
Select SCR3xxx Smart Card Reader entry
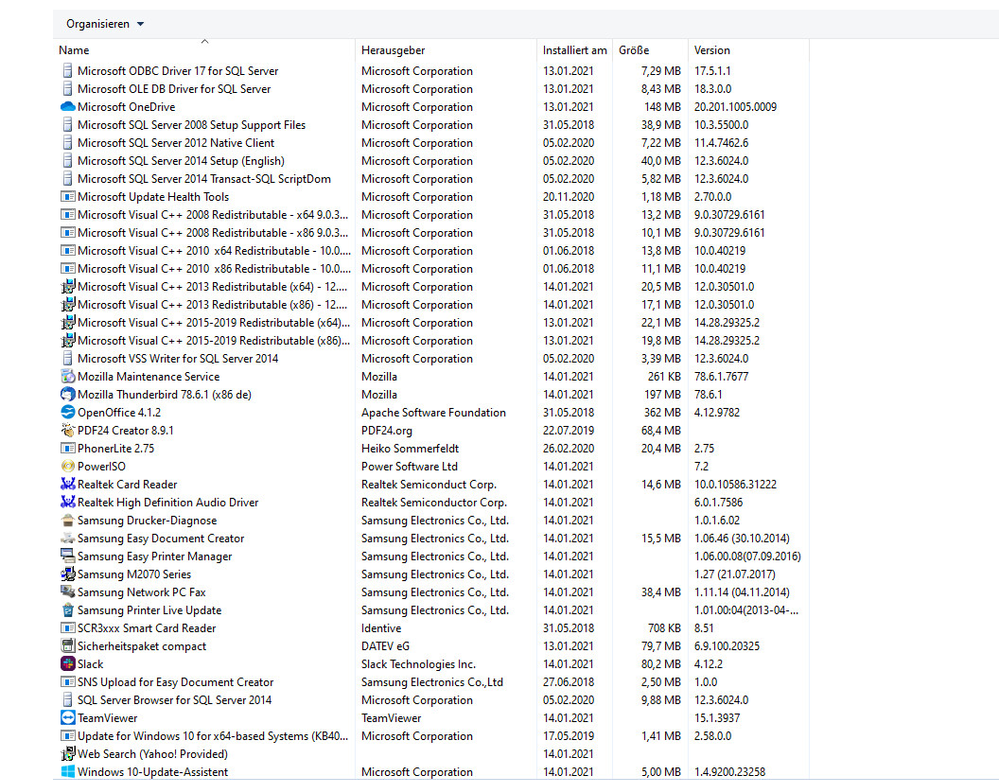point(147,628)
